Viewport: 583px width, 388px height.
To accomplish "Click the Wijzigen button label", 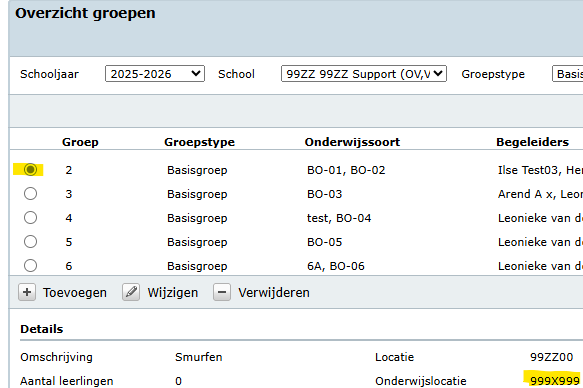I will click(x=173, y=293).
